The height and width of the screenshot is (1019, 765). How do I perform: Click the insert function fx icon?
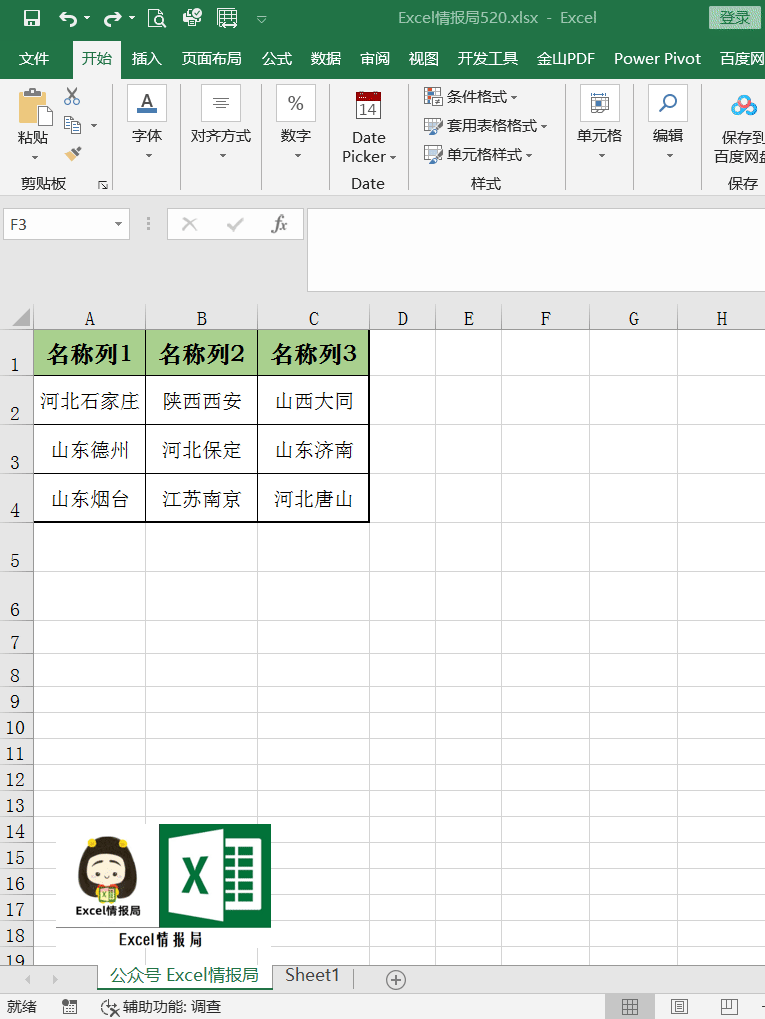coord(279,224)
